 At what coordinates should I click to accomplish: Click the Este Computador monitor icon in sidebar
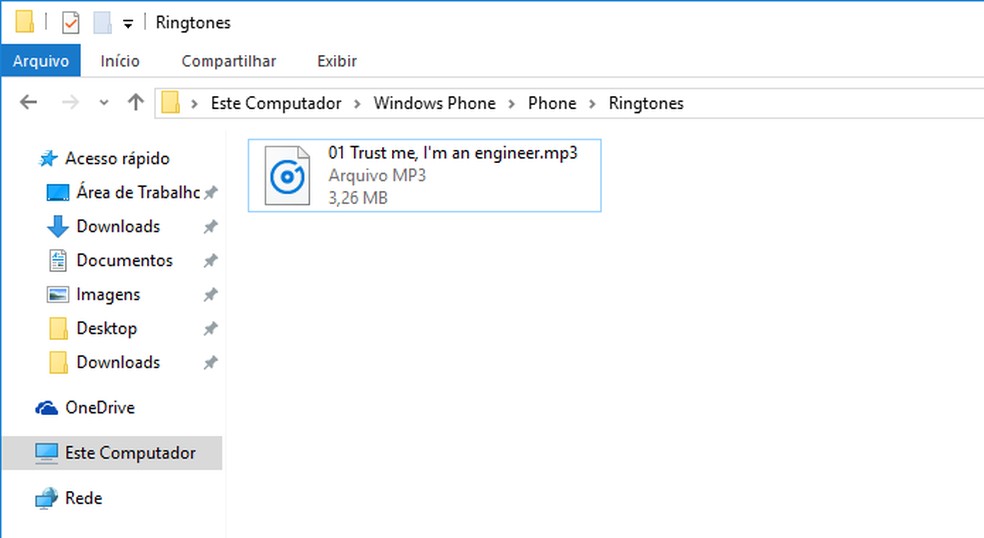(46, 453)
